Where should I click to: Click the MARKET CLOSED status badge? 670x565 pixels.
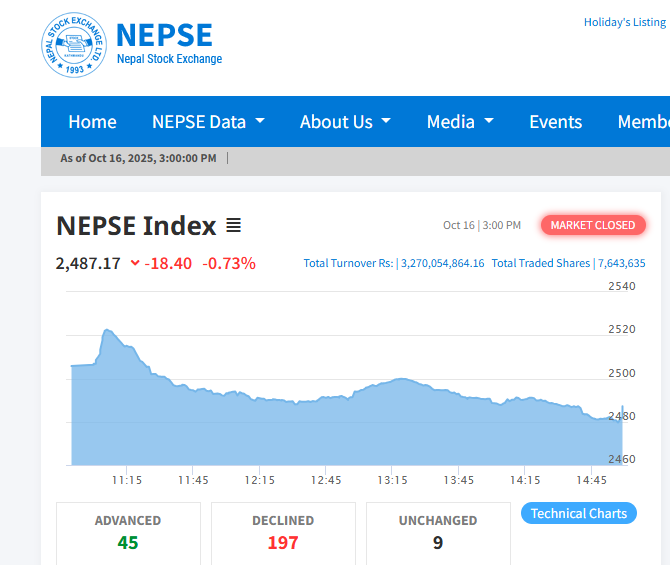click(592, 225)
